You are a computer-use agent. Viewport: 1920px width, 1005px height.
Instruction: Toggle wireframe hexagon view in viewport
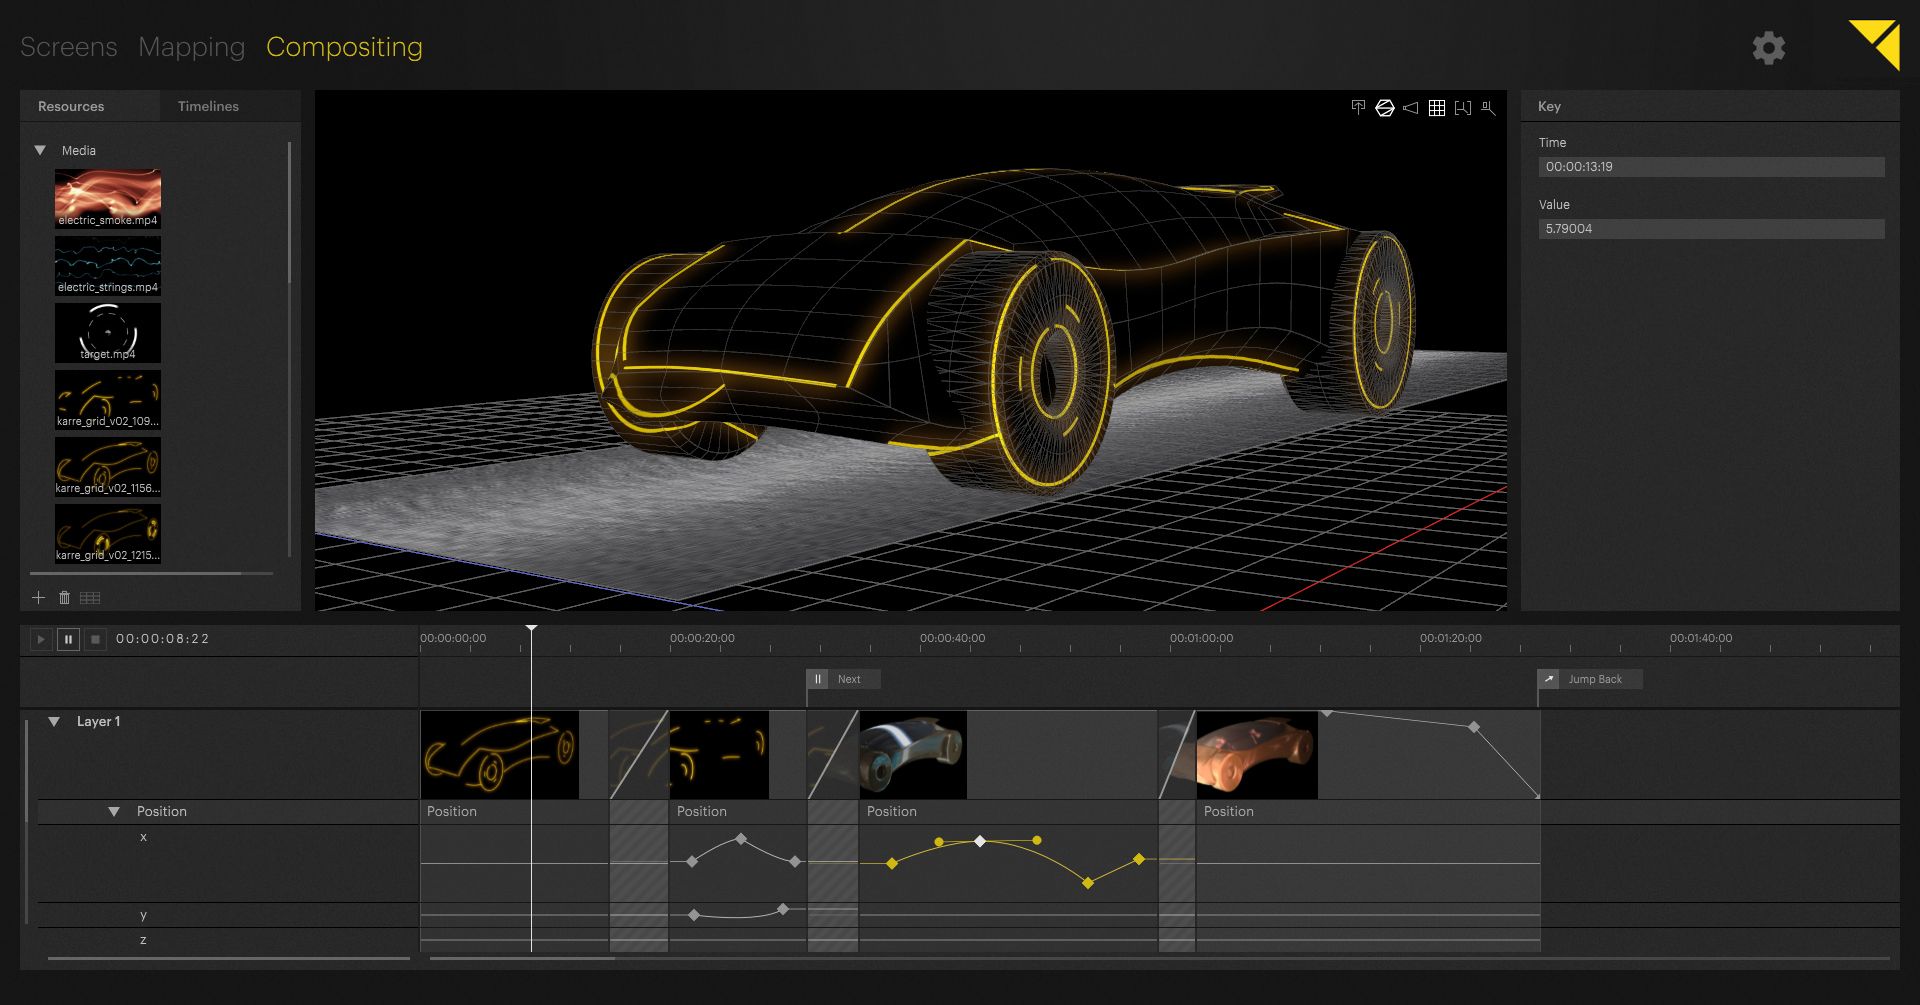1384,108
